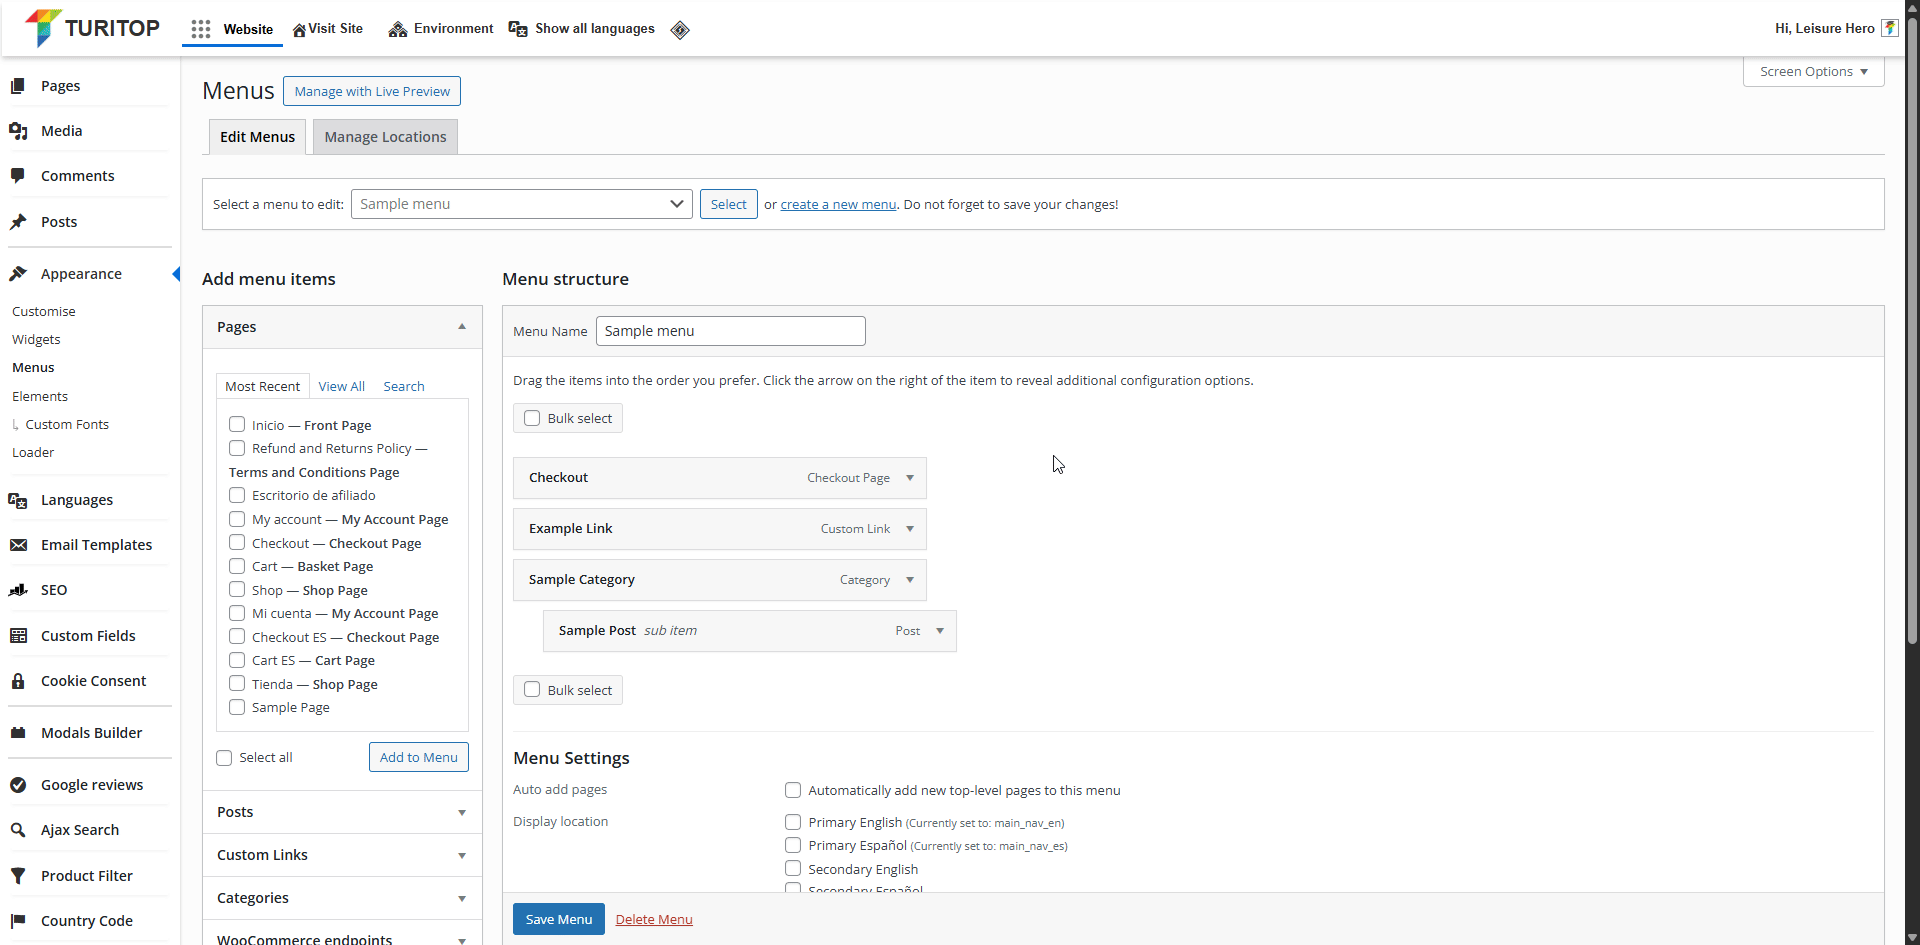
Task: Click the diamond icon in top bar
Action: (680, 30)
